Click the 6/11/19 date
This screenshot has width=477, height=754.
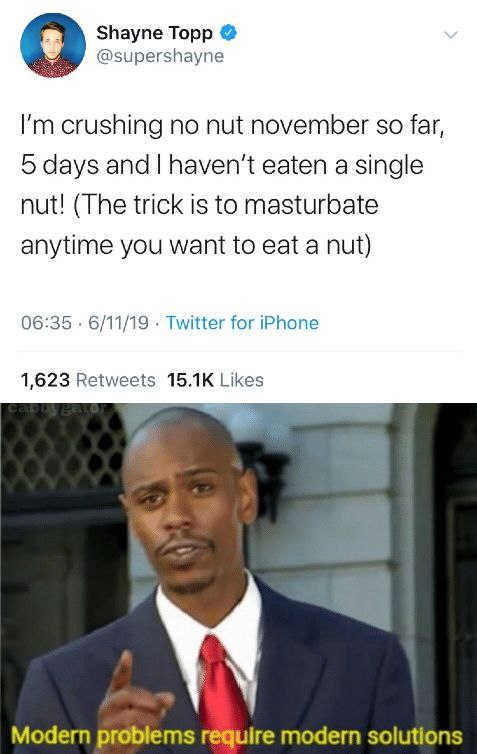pyautogui.click(x=119, y=322)
